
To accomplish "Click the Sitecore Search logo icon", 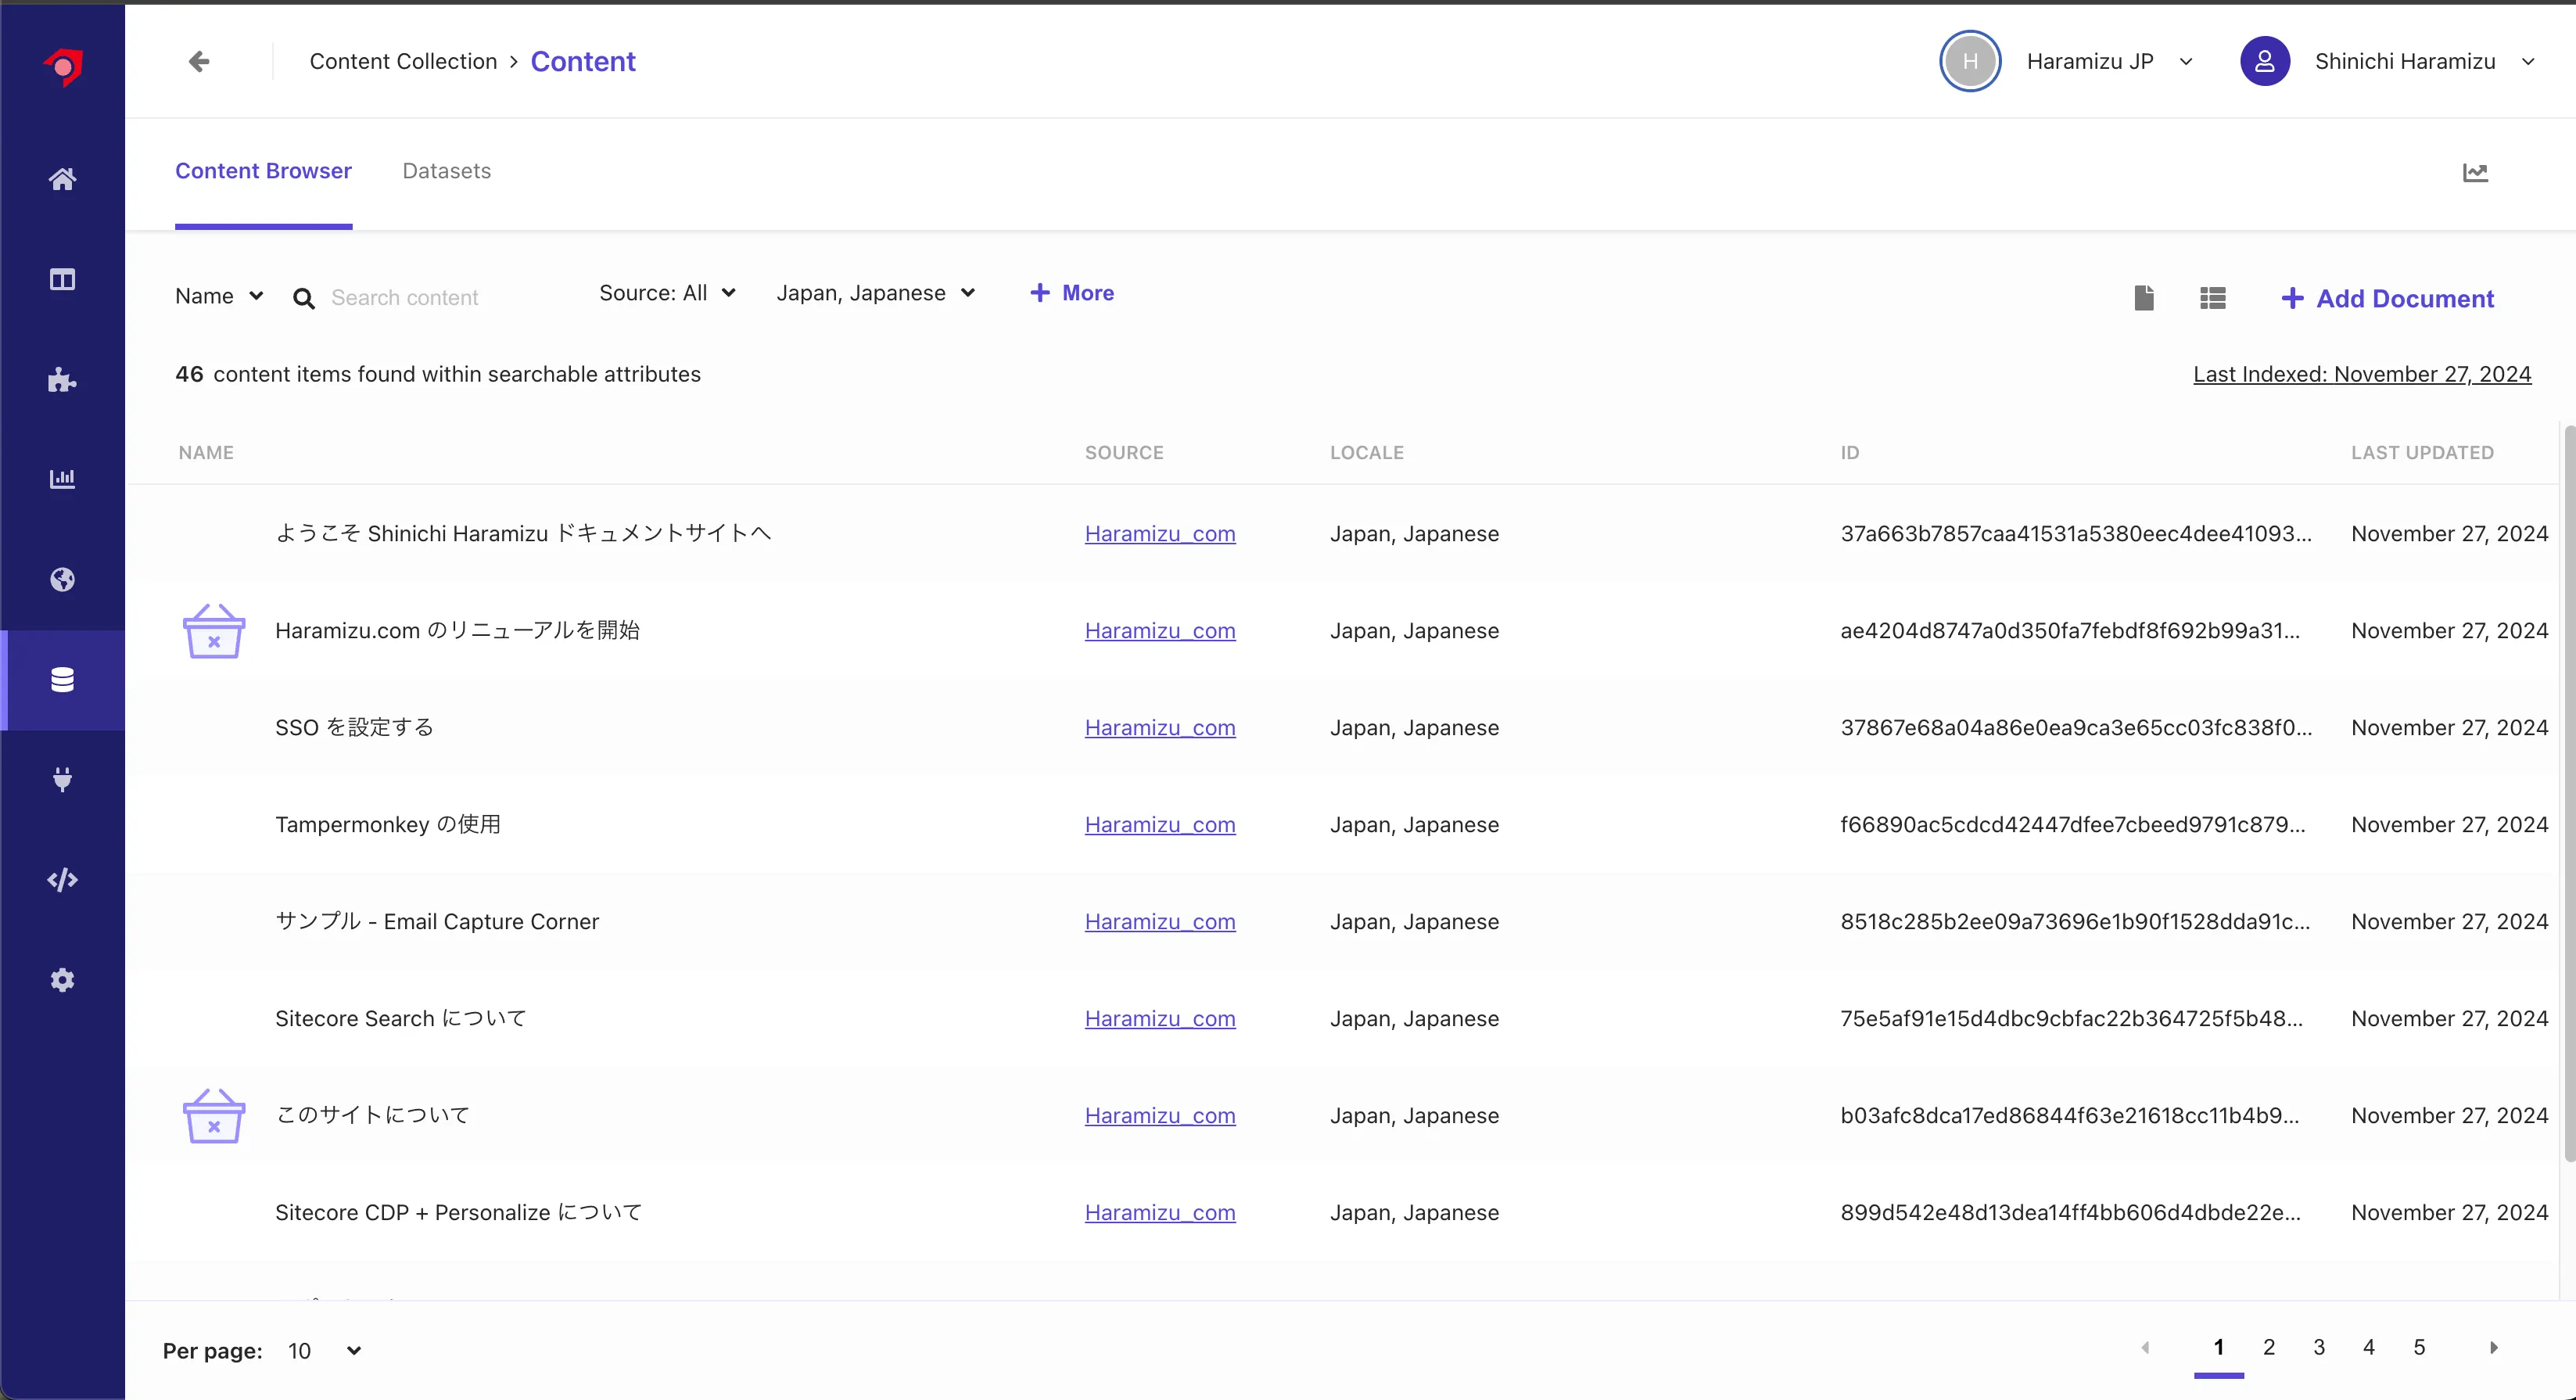I will (63, 67).
